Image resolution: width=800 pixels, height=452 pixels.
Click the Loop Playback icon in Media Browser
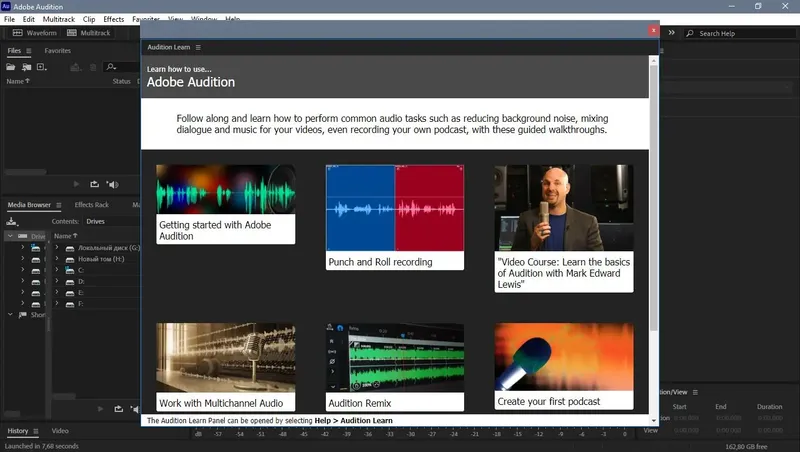point(118,409)
